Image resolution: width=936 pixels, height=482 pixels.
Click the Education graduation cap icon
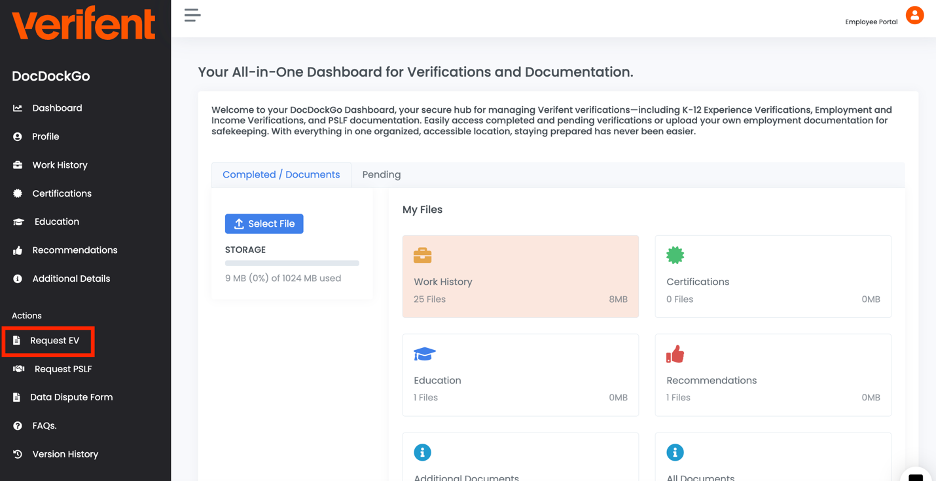coord(424,354)
